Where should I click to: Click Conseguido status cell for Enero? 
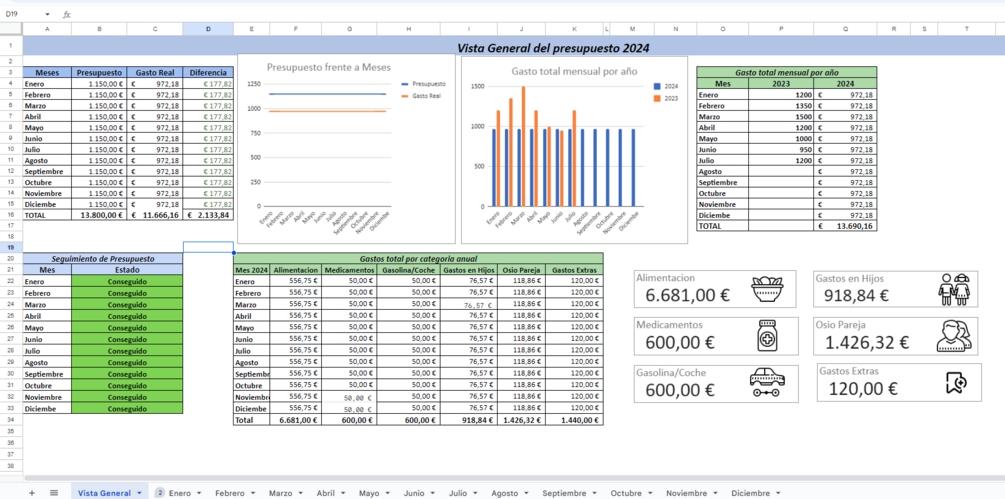click(127, 281)
